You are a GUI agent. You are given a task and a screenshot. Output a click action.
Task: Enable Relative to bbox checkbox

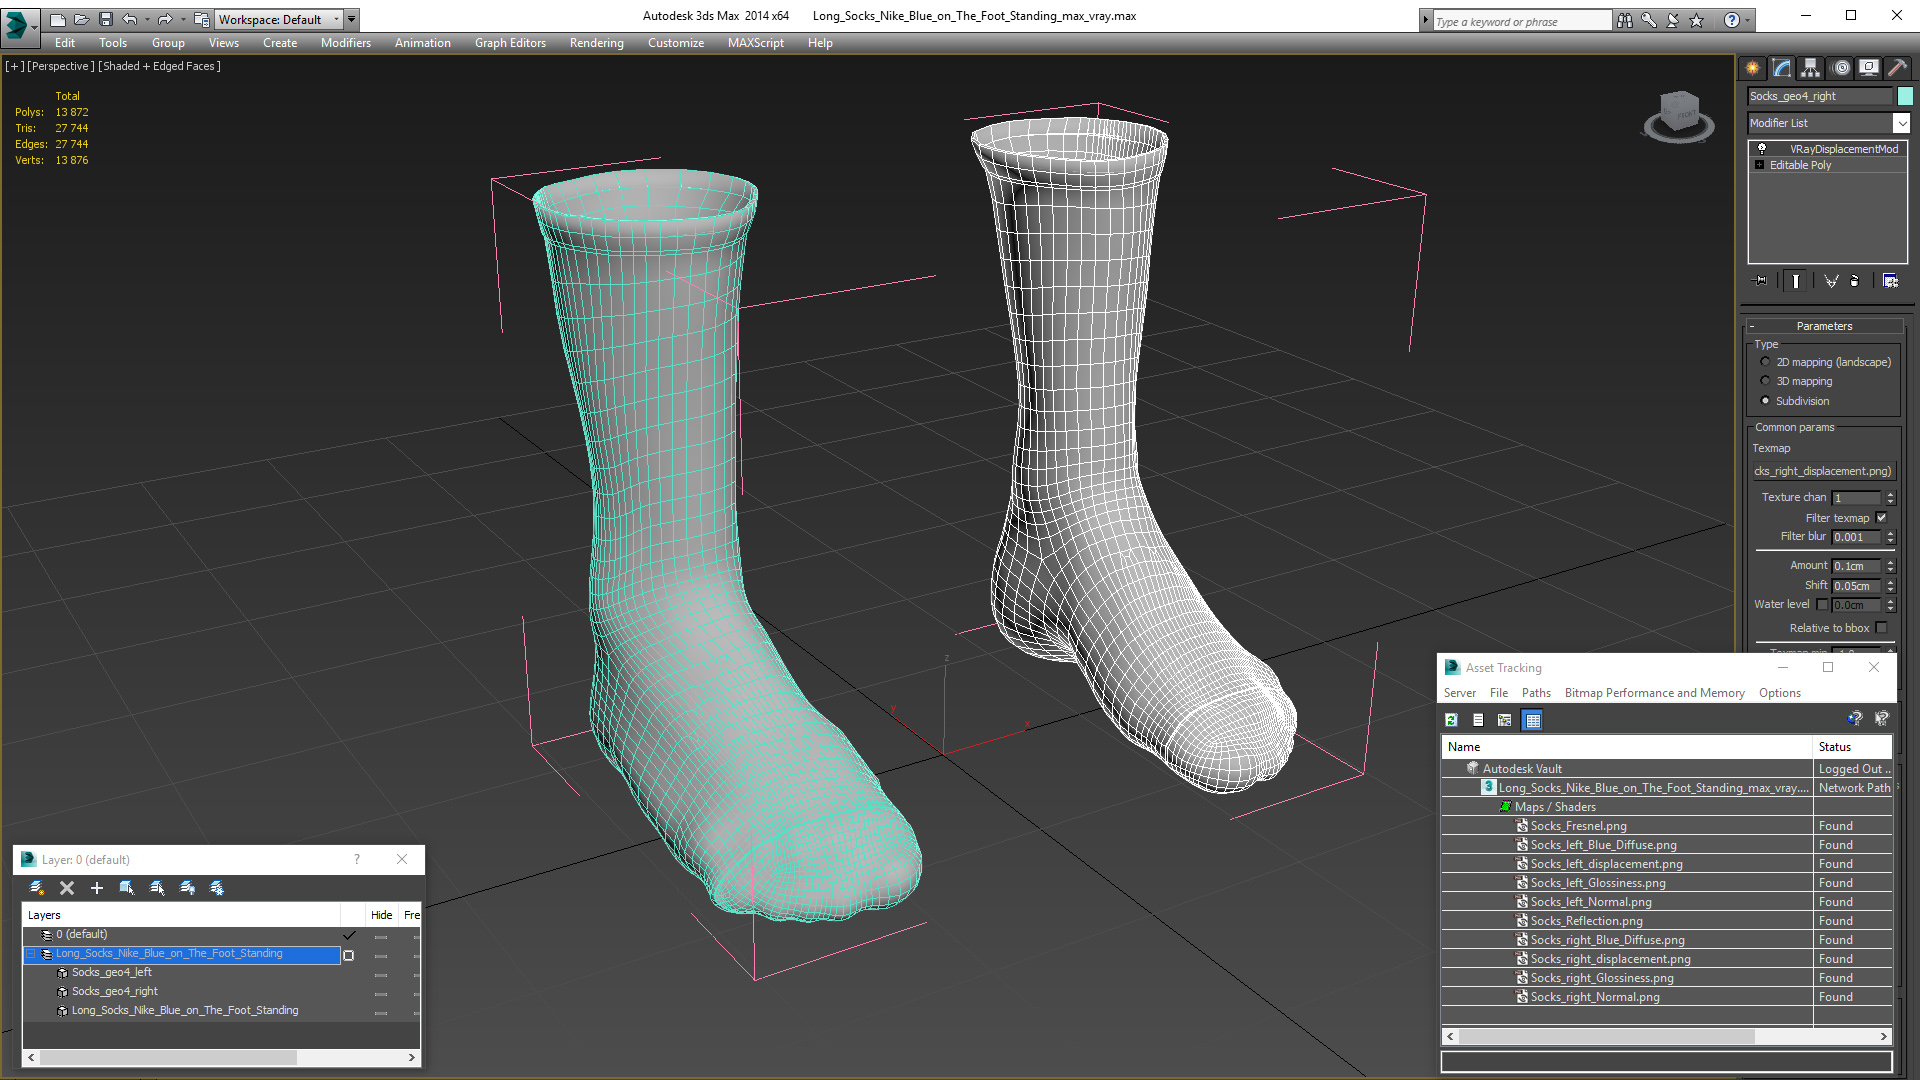pyautogui.click(x=1881, y=628)
